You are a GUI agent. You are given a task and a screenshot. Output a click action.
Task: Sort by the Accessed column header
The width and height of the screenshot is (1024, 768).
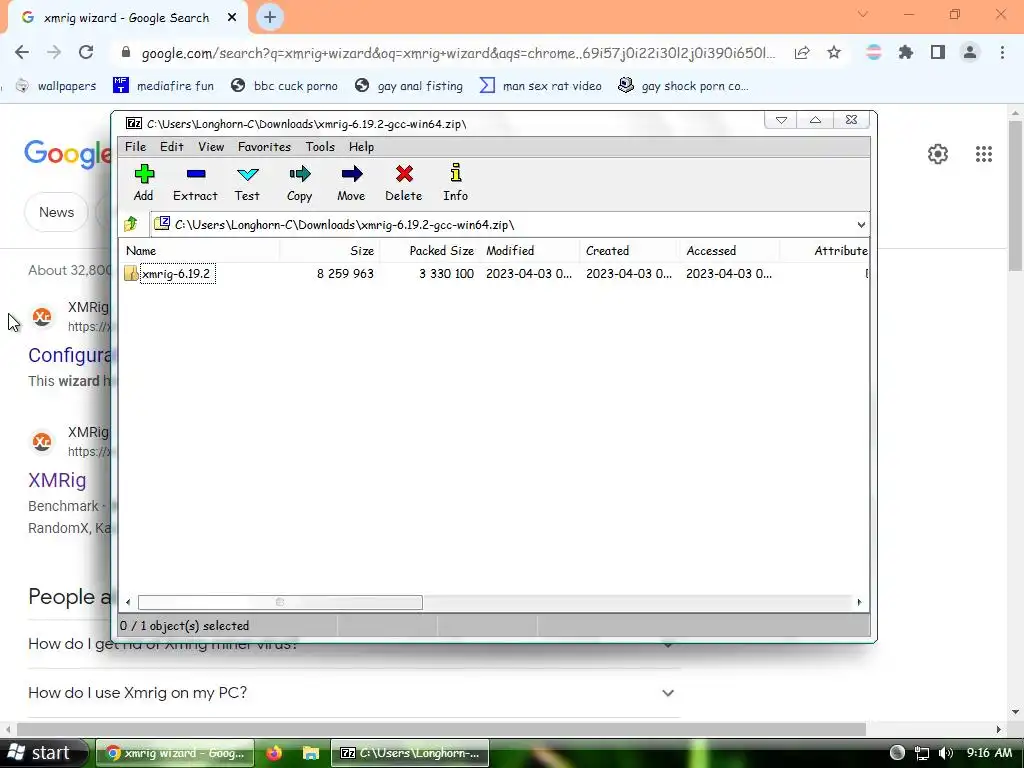click(729, 251)
